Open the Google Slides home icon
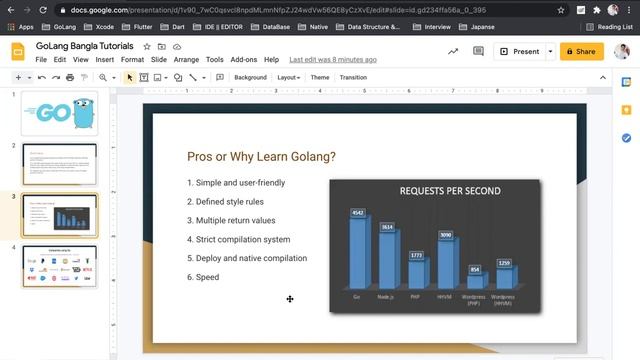The height and width of the screenshot is (360, 640). [x=18, y=51]
